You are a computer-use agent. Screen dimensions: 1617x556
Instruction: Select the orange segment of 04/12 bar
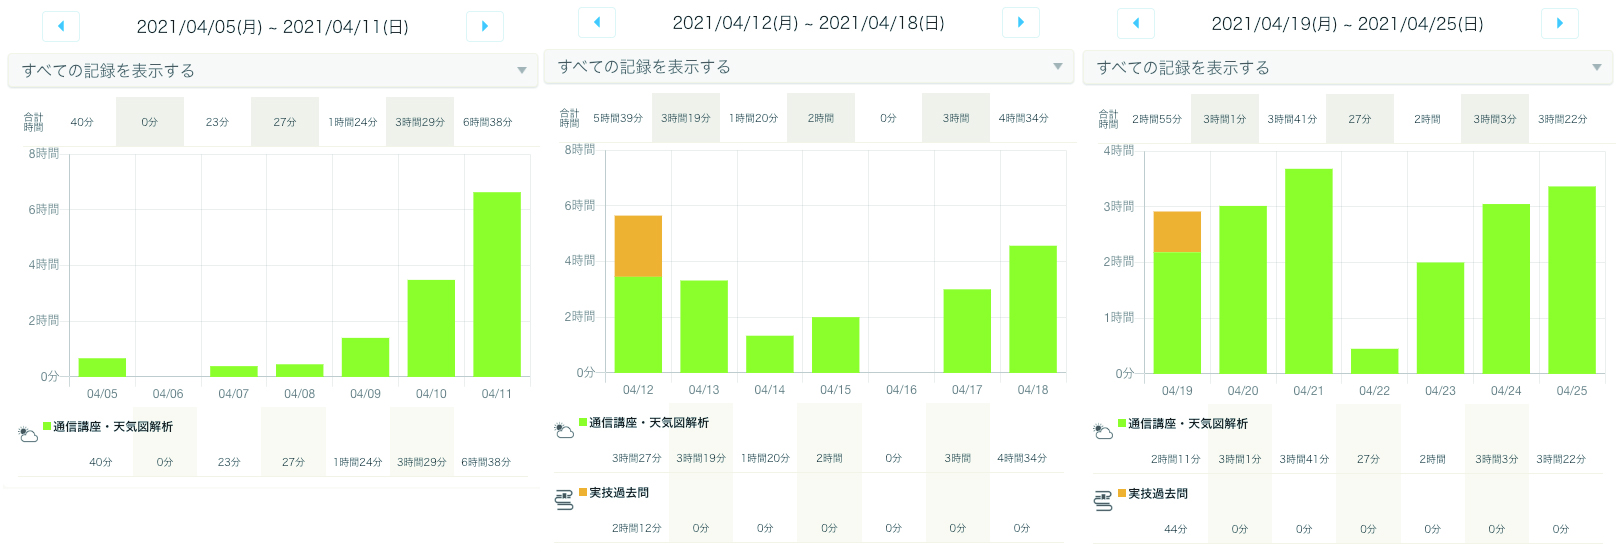pyautogui.click(x=638, y=246)
